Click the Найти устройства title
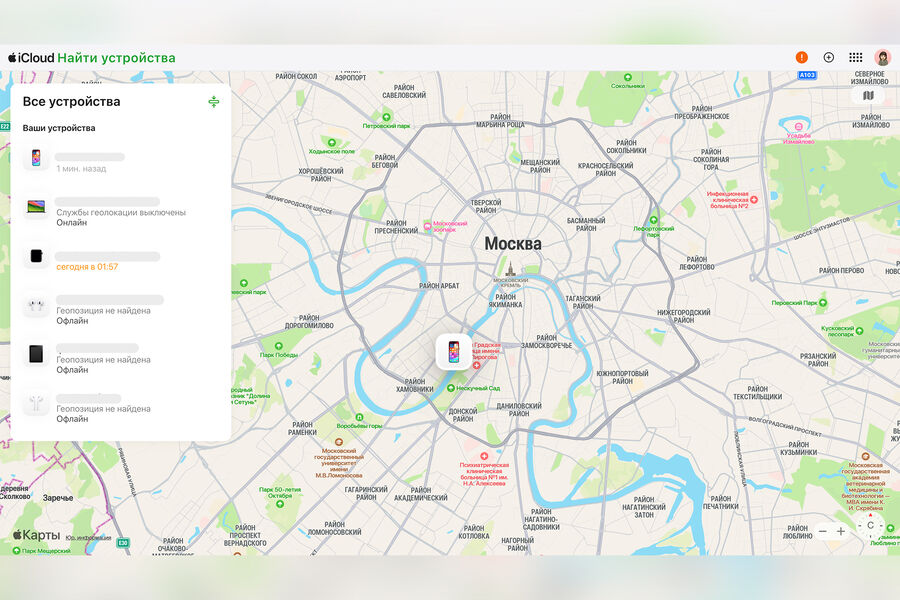 pyautogui.click(x=117, y=57)
